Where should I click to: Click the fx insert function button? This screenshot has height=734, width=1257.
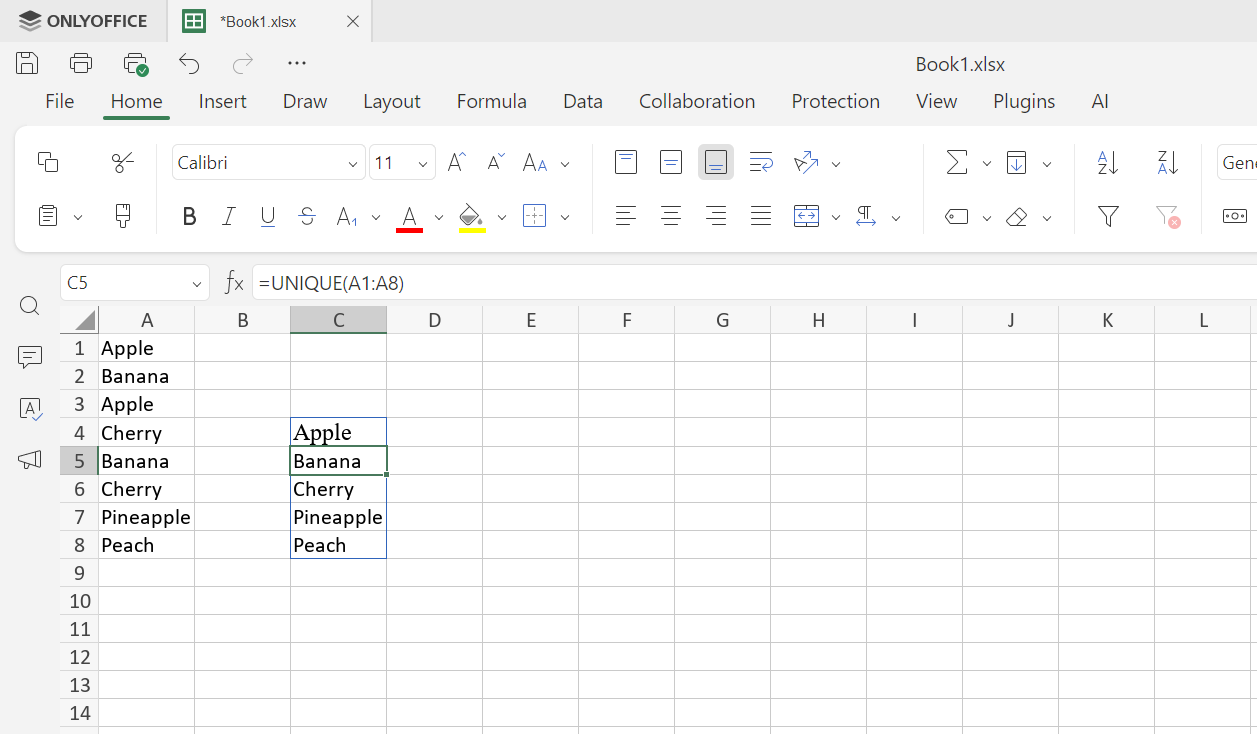tap(234, 283)
